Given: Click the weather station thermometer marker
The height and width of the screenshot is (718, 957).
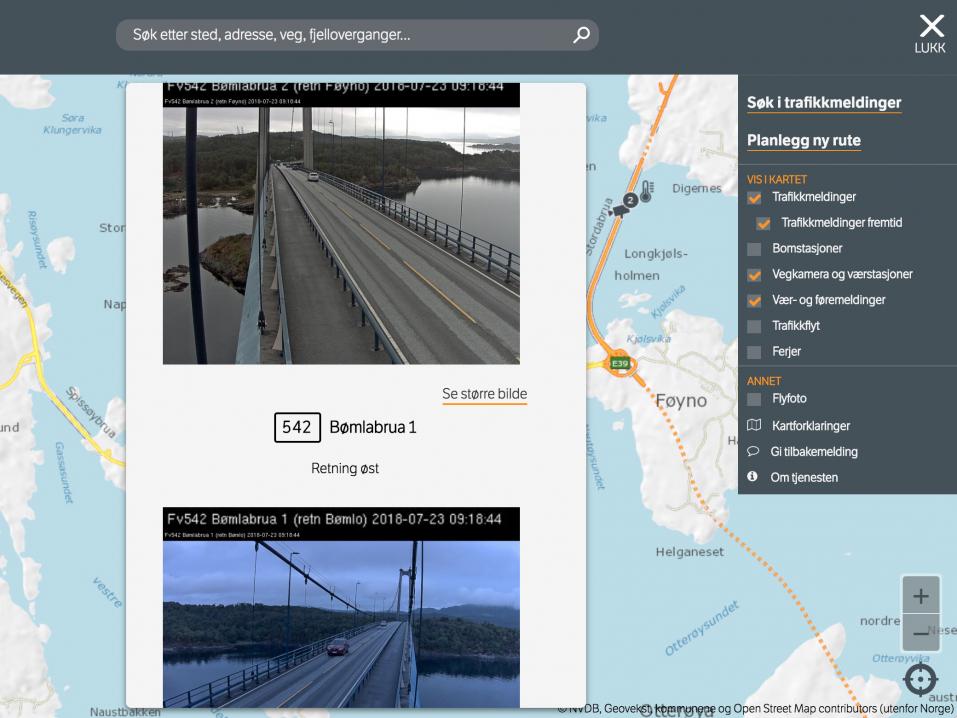Looking at the screenshot, I should pos(647,190).
